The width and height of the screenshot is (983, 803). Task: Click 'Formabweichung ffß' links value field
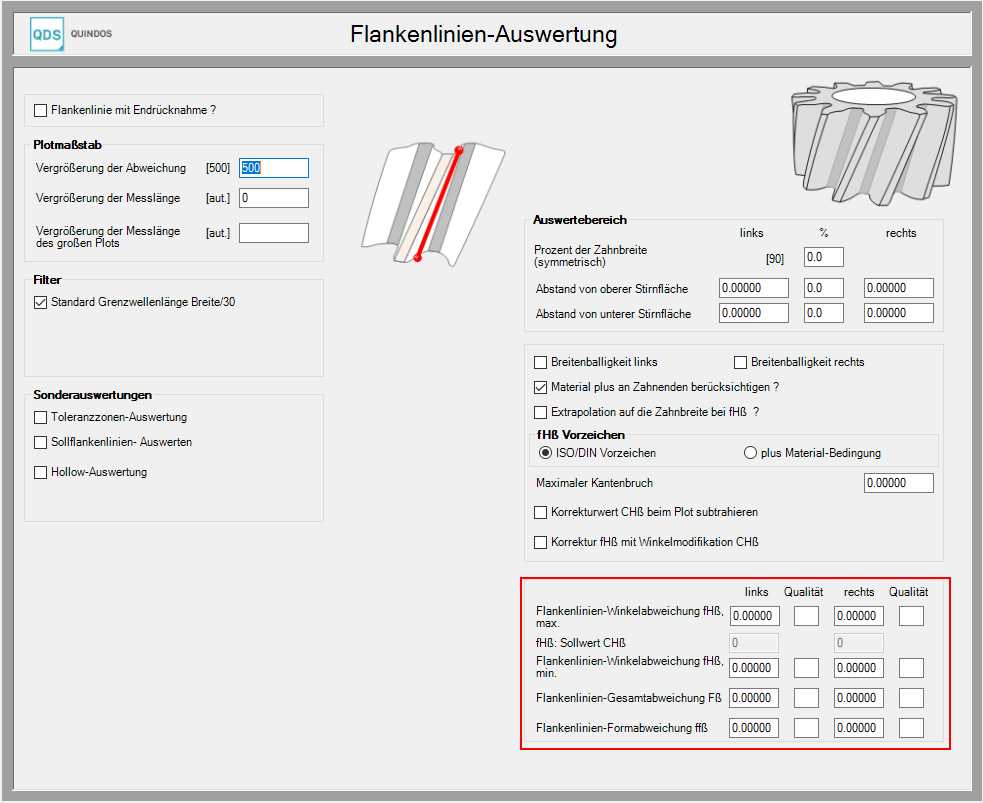[755, 728]
